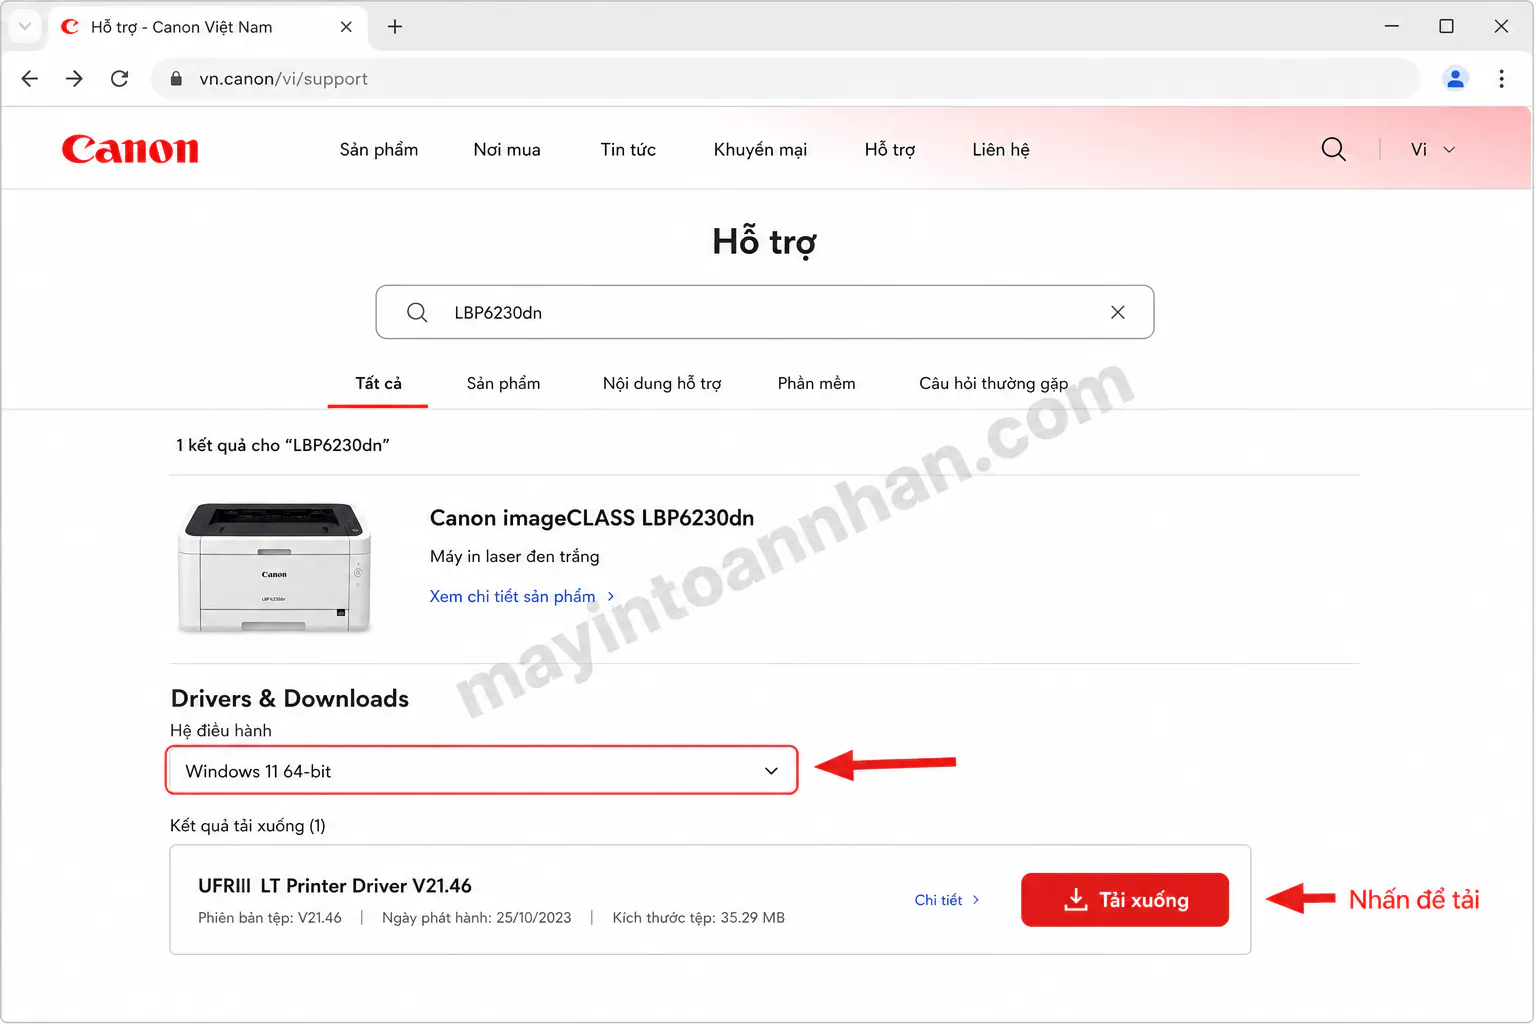Switch to the Nội dung hỗ trợ tab

click(x=662, y=383)
